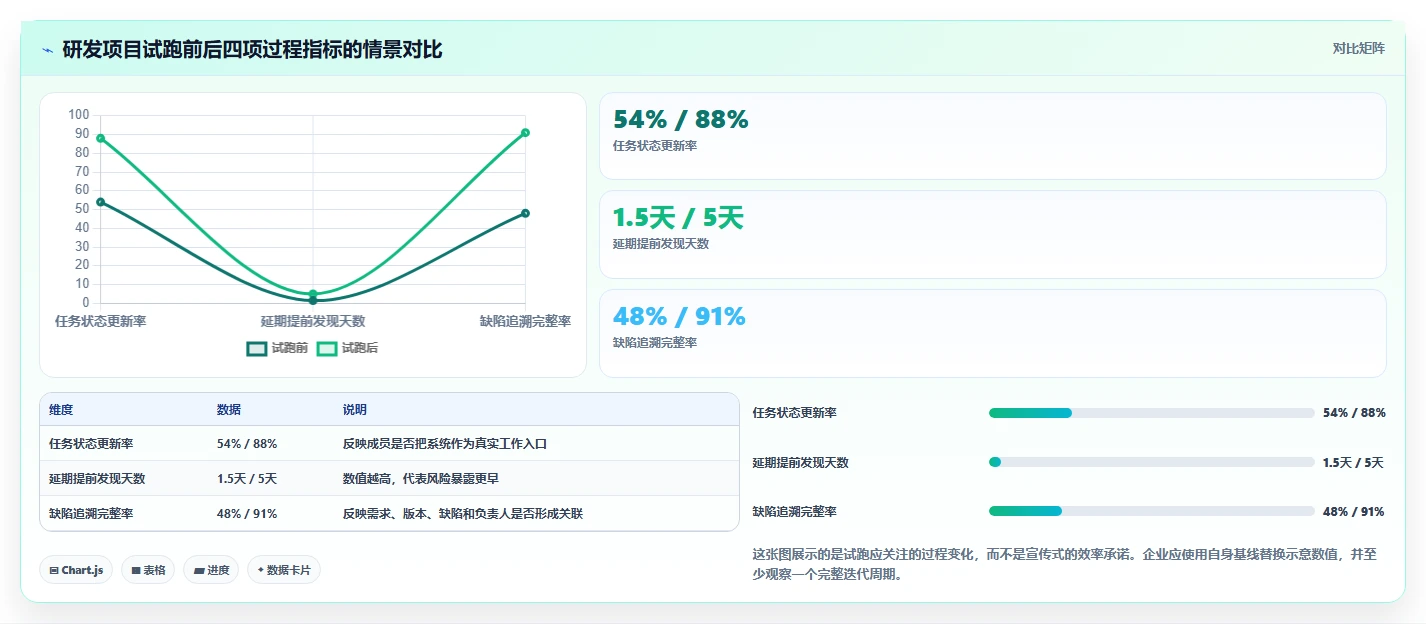Select the 54% / 88% data card
This screenshot has height=624, width=1426.
(992, 136)
